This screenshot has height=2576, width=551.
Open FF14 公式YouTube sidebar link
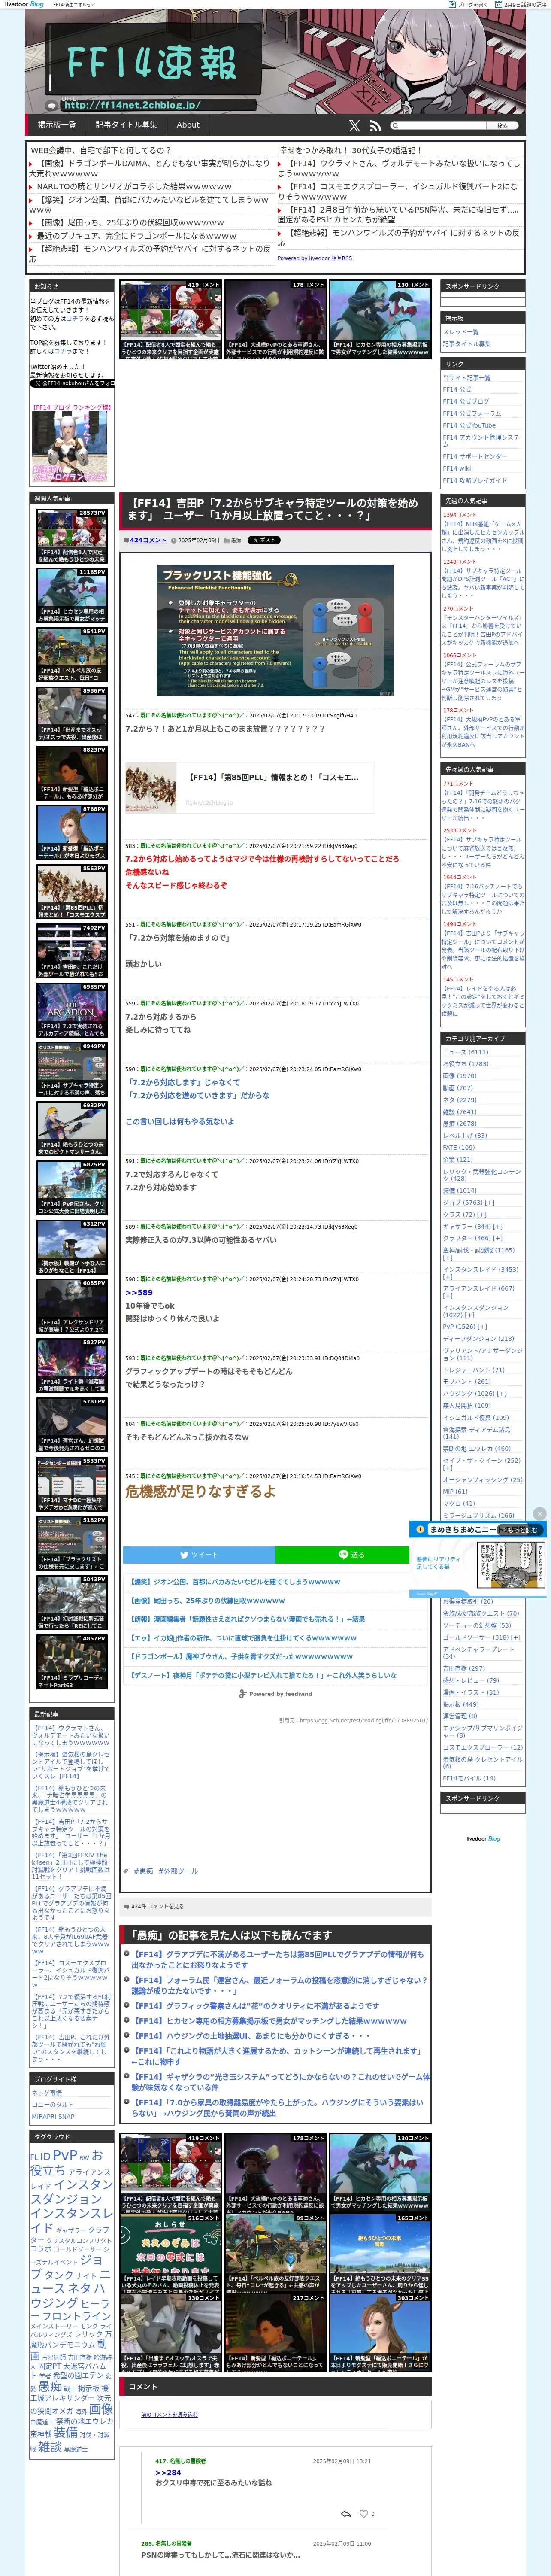pos(469,425)
